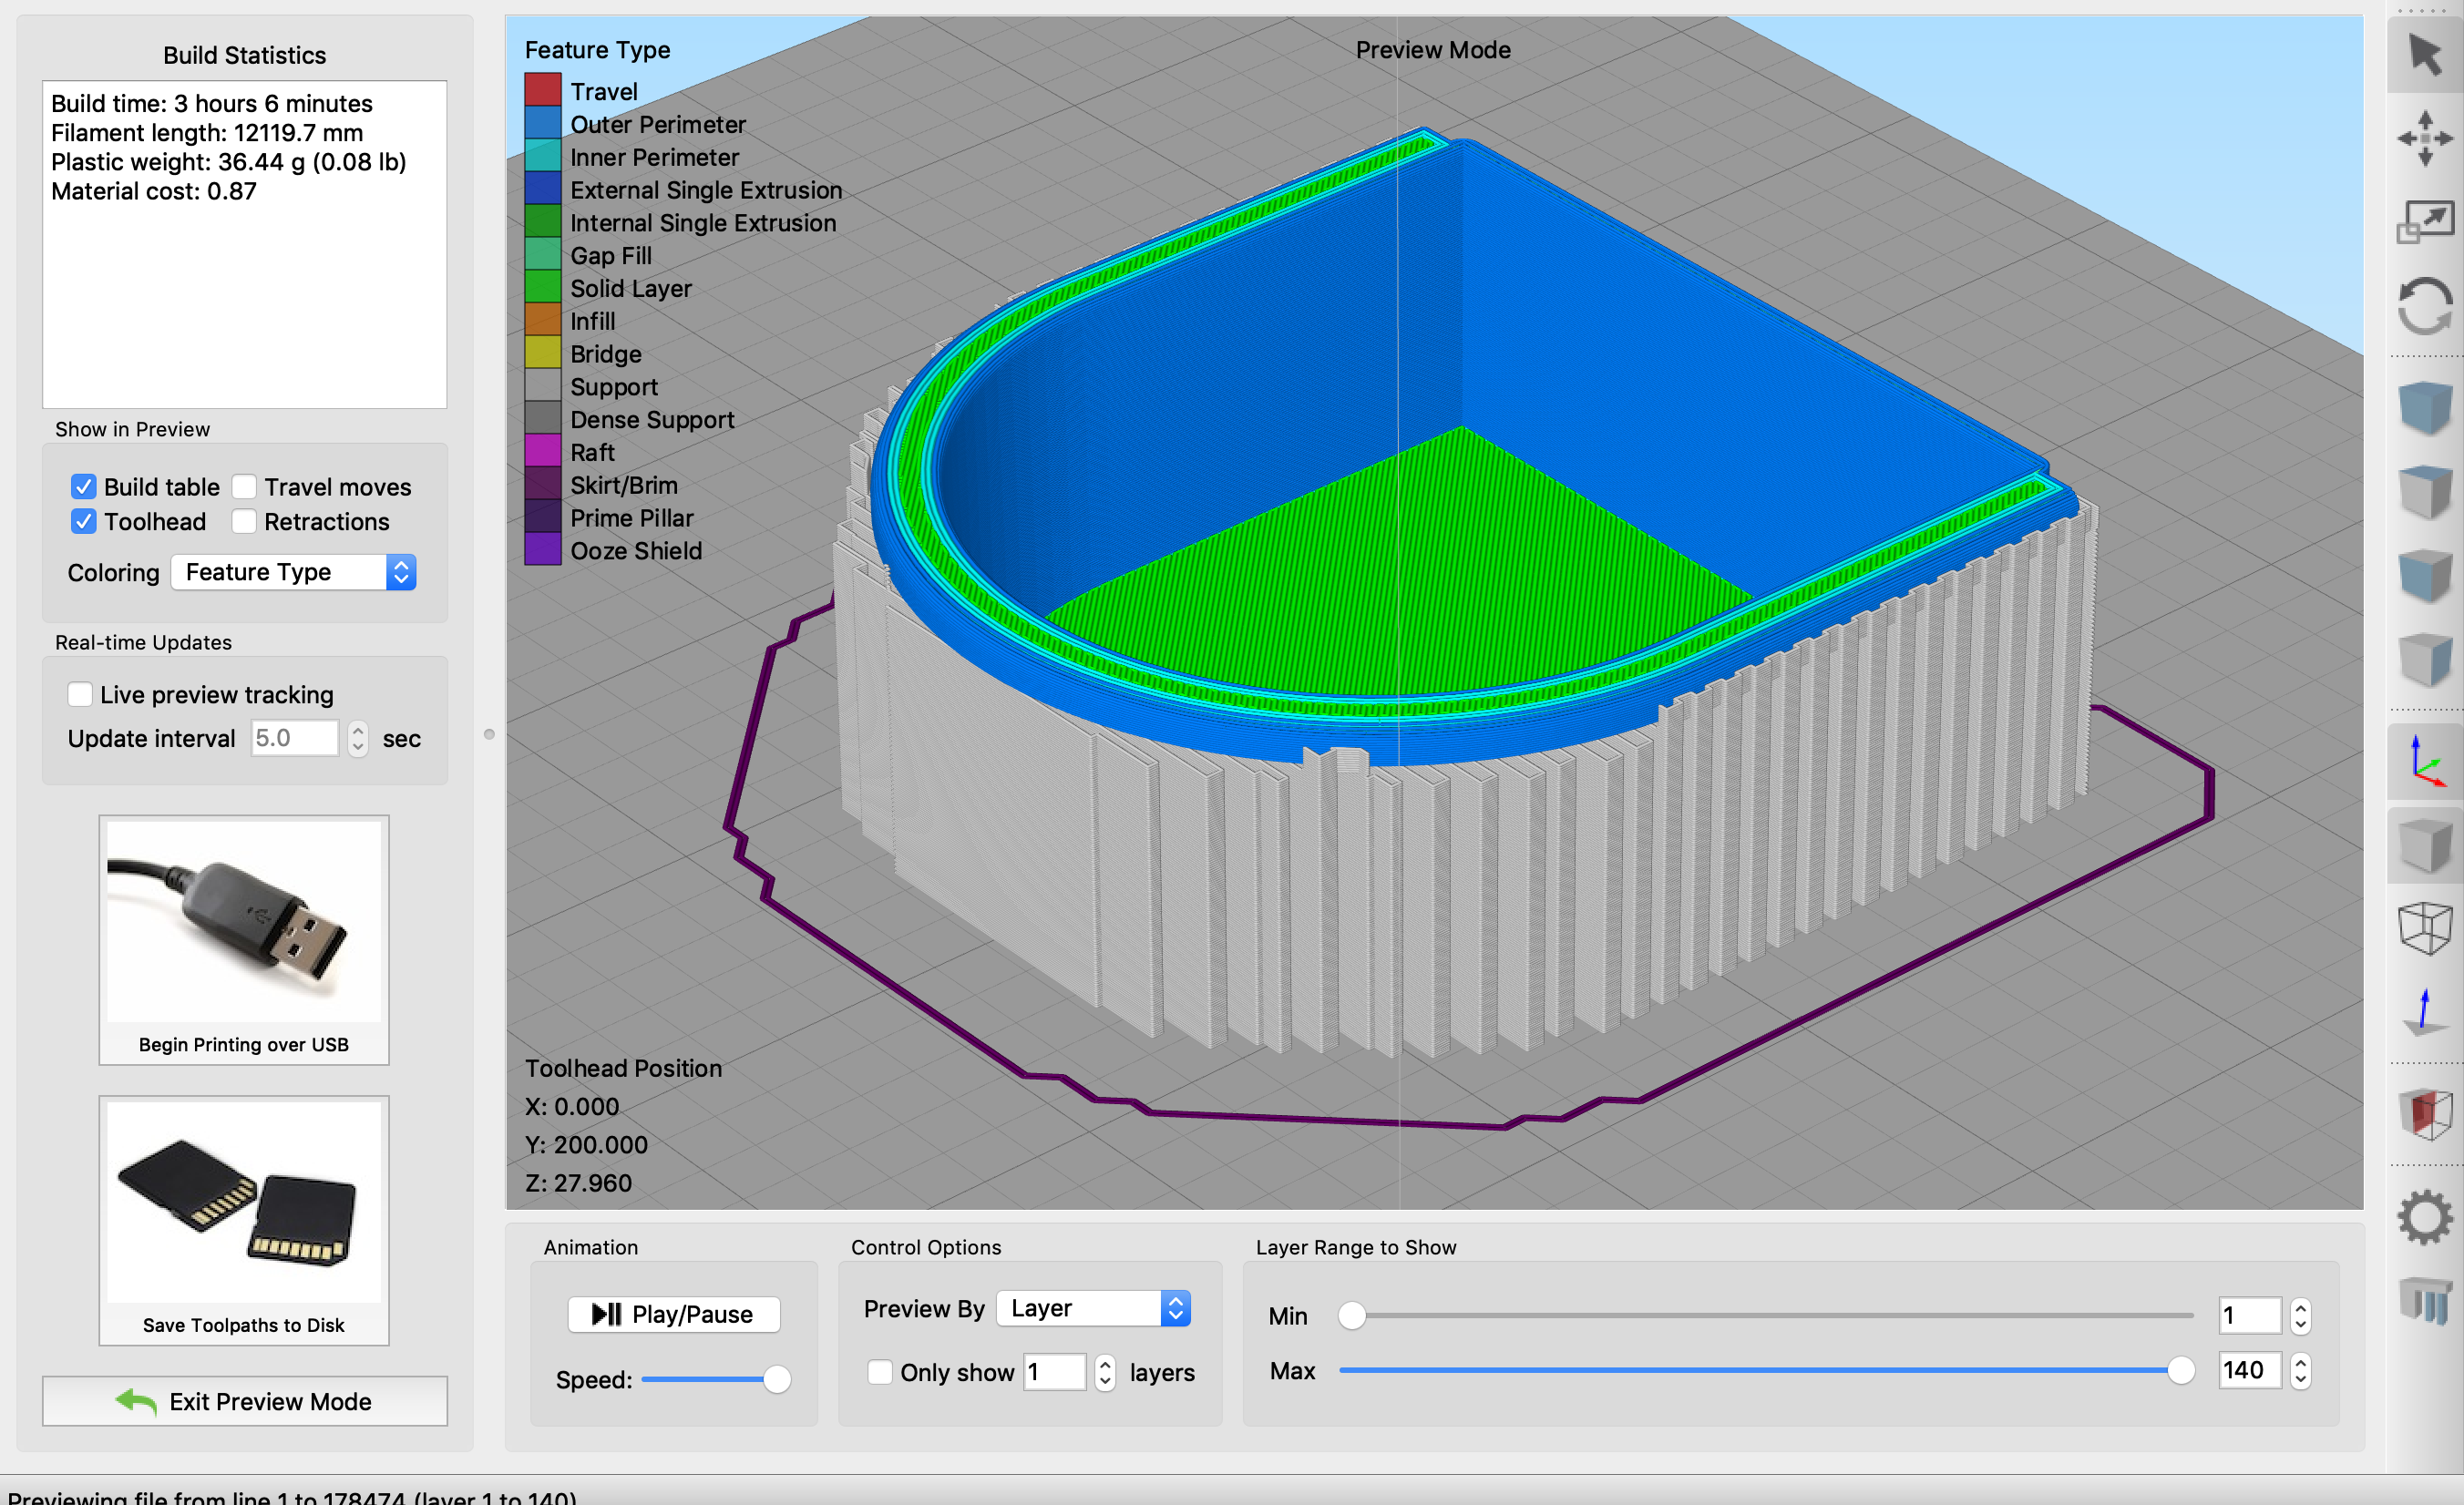This screenshot has height=1505, width=2464.
Task: Click 'Filament length: 12119.7 mm' text
Action: point(207,132)
